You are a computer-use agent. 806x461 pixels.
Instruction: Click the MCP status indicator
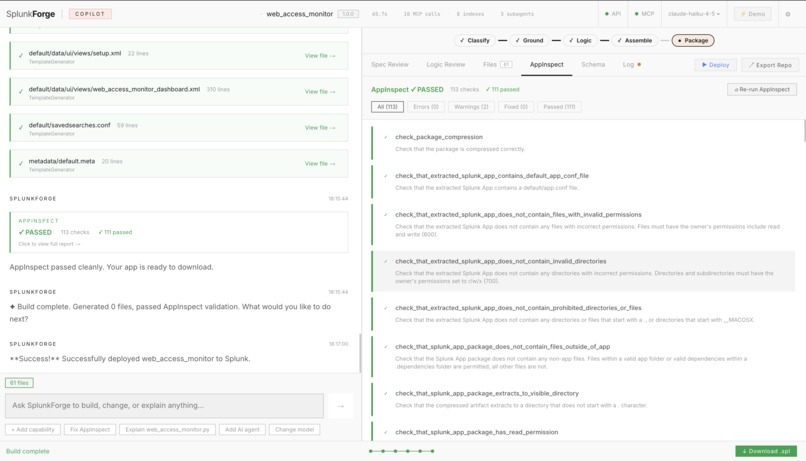pyautogui.click(x=645, y=14)
